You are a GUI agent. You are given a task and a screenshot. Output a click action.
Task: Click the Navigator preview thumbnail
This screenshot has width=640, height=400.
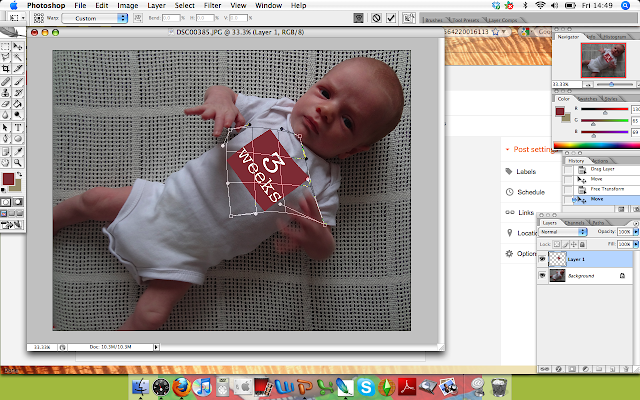(x=603, y=60)
